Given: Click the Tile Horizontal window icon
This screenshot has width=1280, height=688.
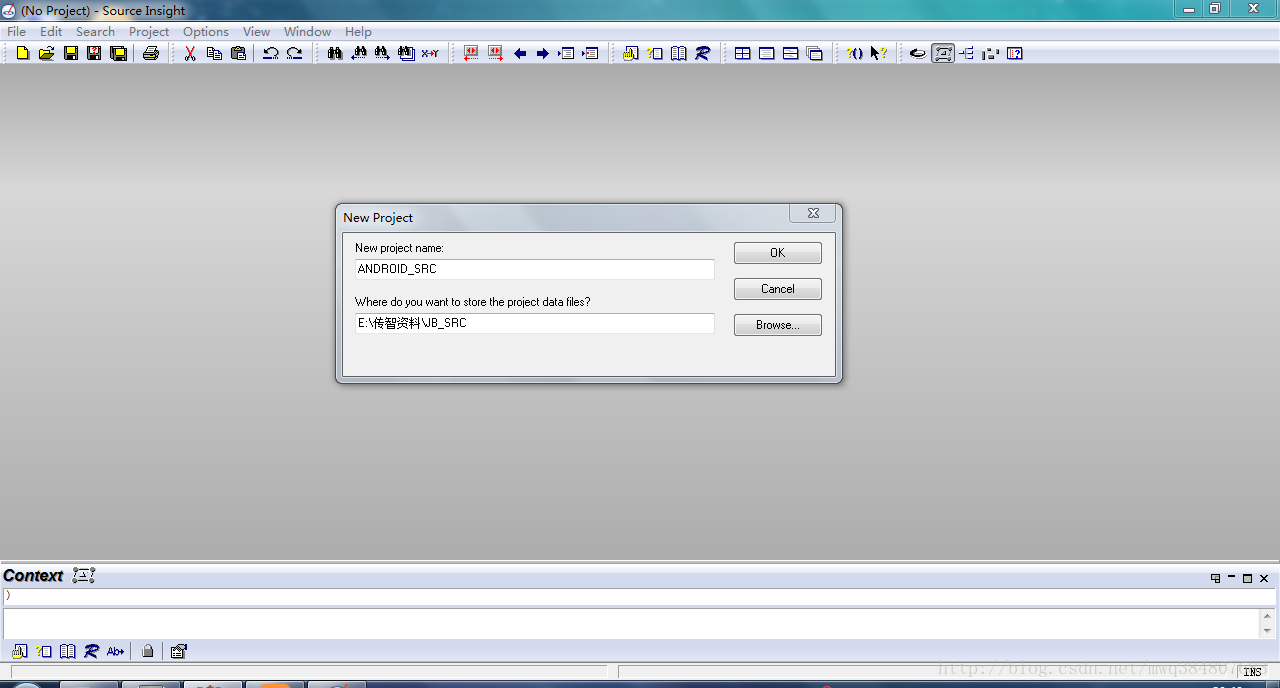Looking at the screenshot, I should (x=767, y=53).
